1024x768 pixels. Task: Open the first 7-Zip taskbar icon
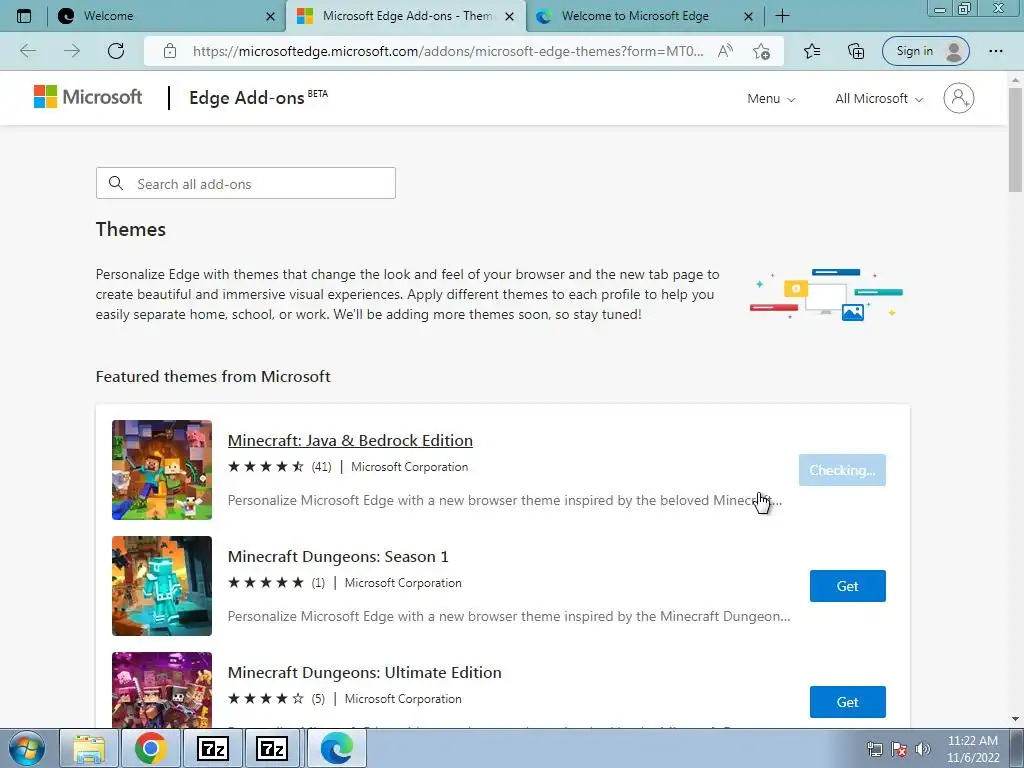212,748
